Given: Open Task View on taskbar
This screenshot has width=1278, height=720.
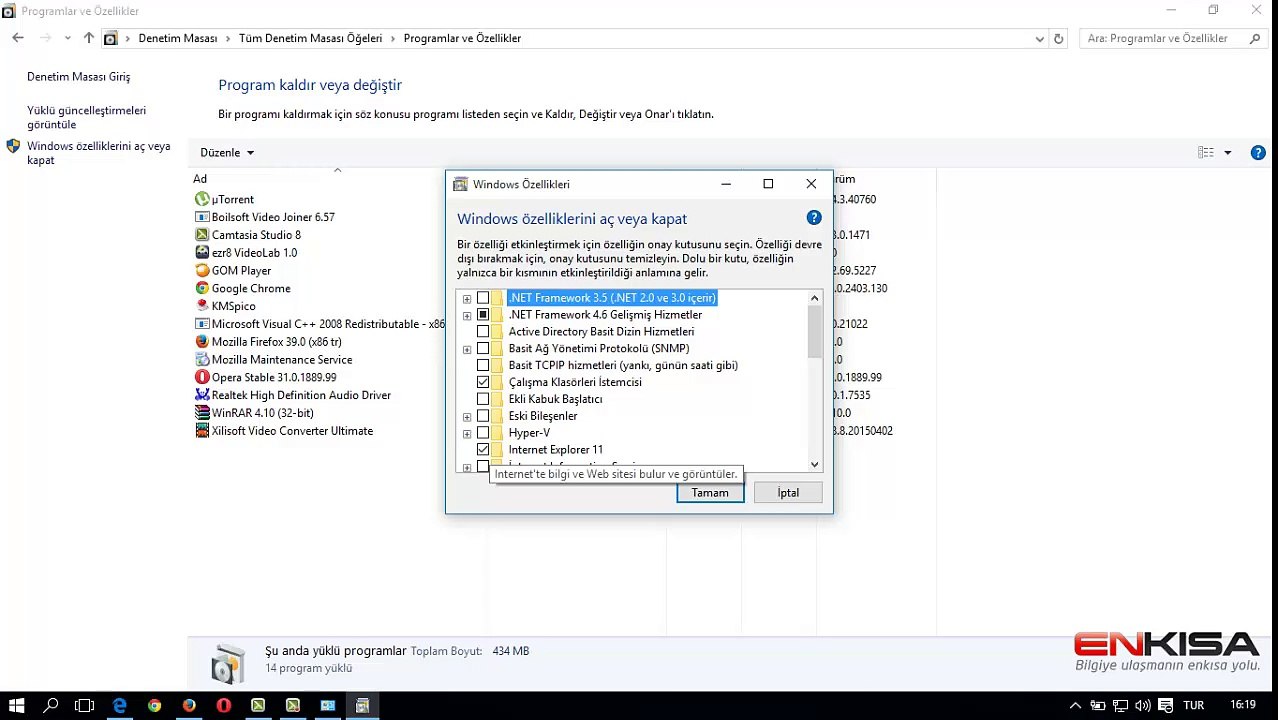Looking at the screenshot, I should pyautogui.click(x=85, y=705).
